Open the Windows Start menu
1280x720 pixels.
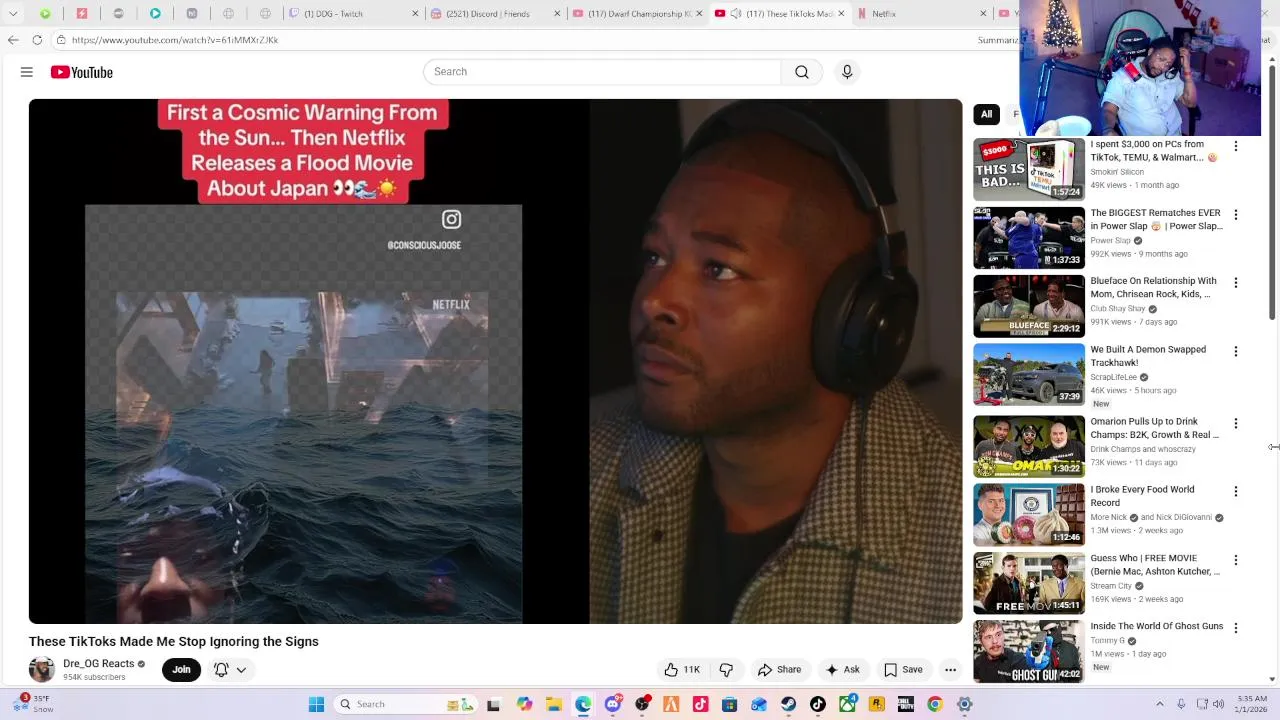[x=316, y=704]
